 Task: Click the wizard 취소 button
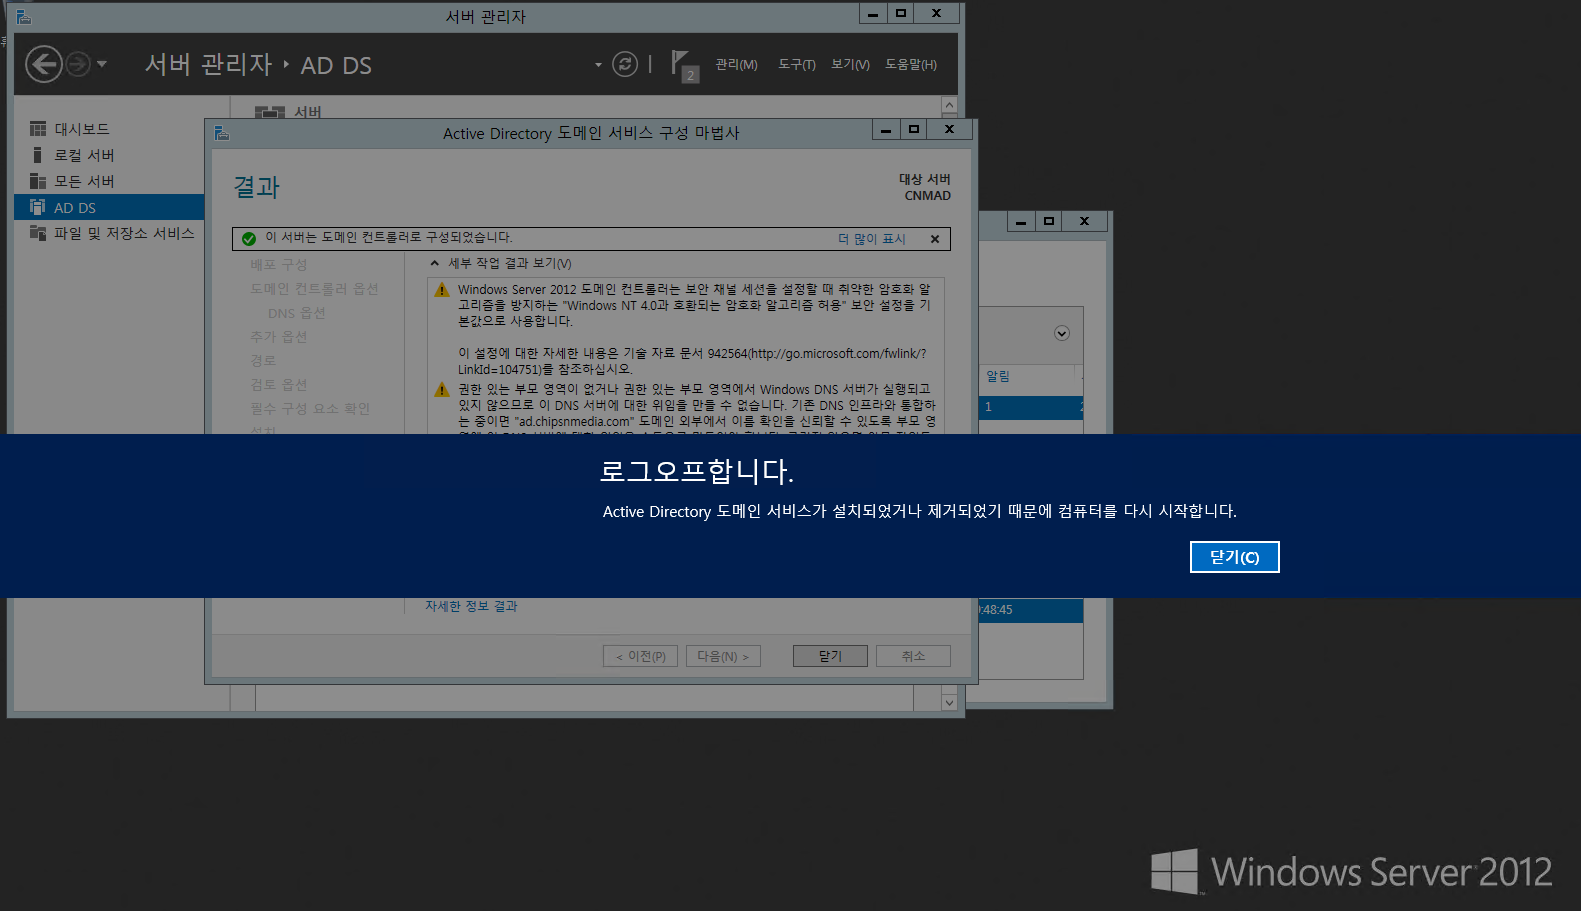pos(913,656)
